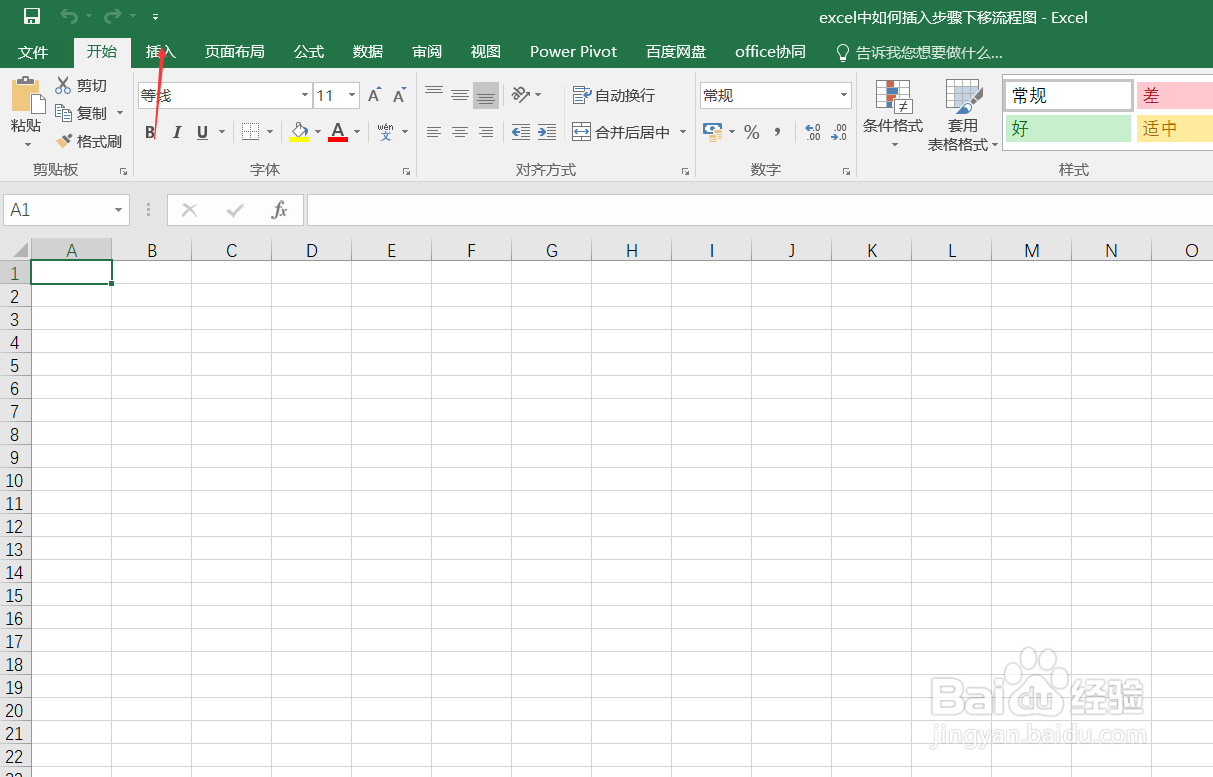Increase decimal places
Image resolution: width=1213 pixels, height=777 pixels.
click(812, 132)
